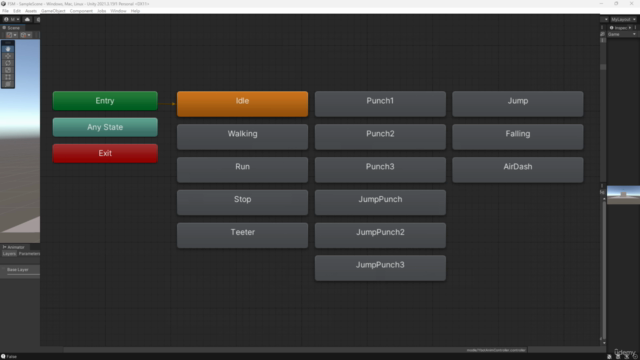This screenshot has height=360, width=640.
Task: Open the GameObject menu
Action: tap(53, 11)
